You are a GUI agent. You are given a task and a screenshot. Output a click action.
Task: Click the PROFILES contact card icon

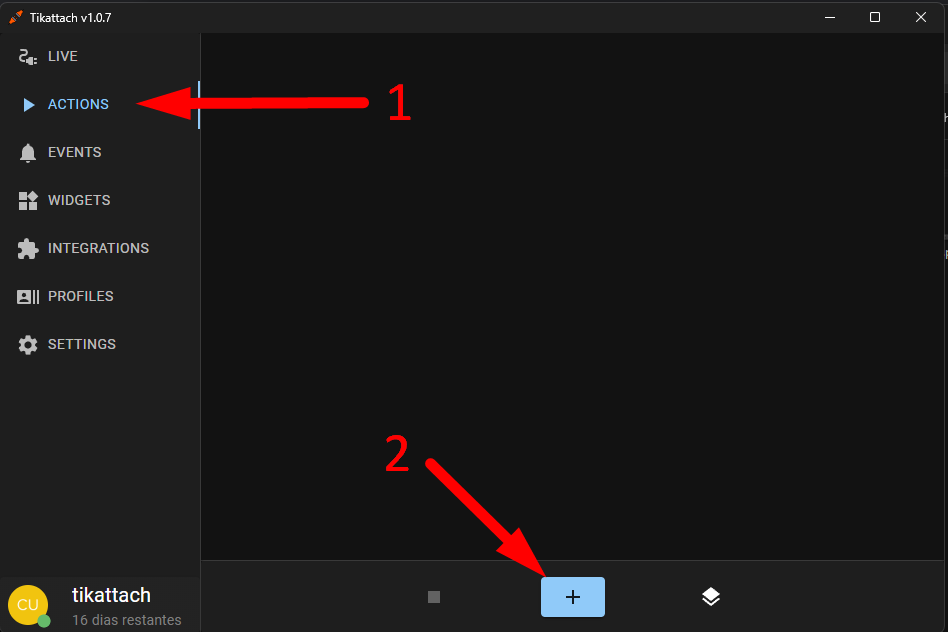28,296
